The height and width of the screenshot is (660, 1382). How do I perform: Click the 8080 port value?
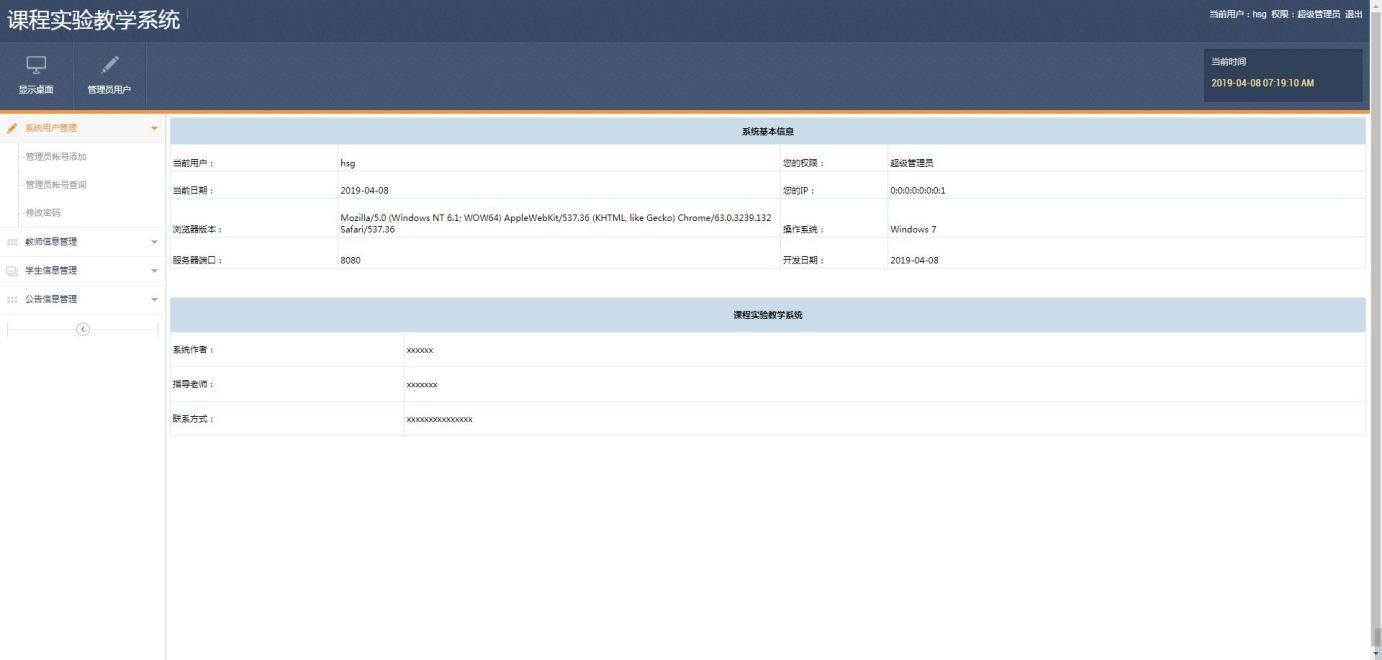click(x=350, y=260)
